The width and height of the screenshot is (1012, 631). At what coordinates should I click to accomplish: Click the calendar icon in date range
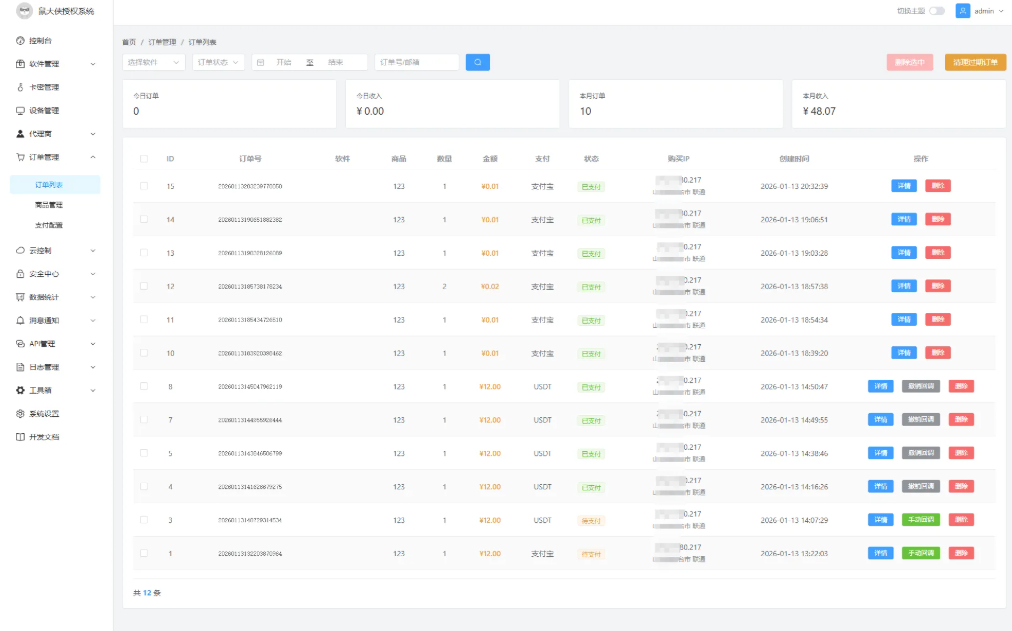click(261, 62)
